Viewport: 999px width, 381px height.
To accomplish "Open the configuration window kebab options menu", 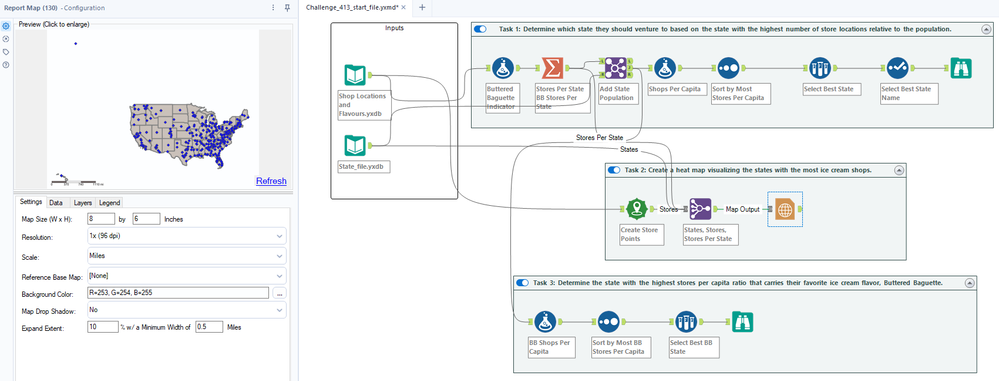I will 273,8.
